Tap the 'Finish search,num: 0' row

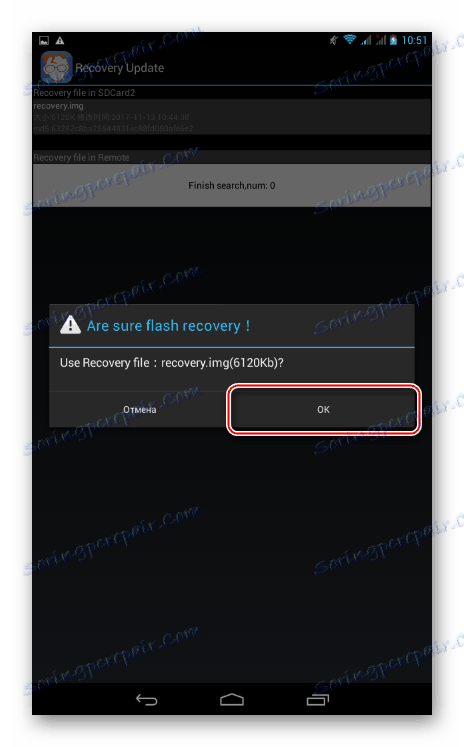pyautogui.click(x=232, y=185)
